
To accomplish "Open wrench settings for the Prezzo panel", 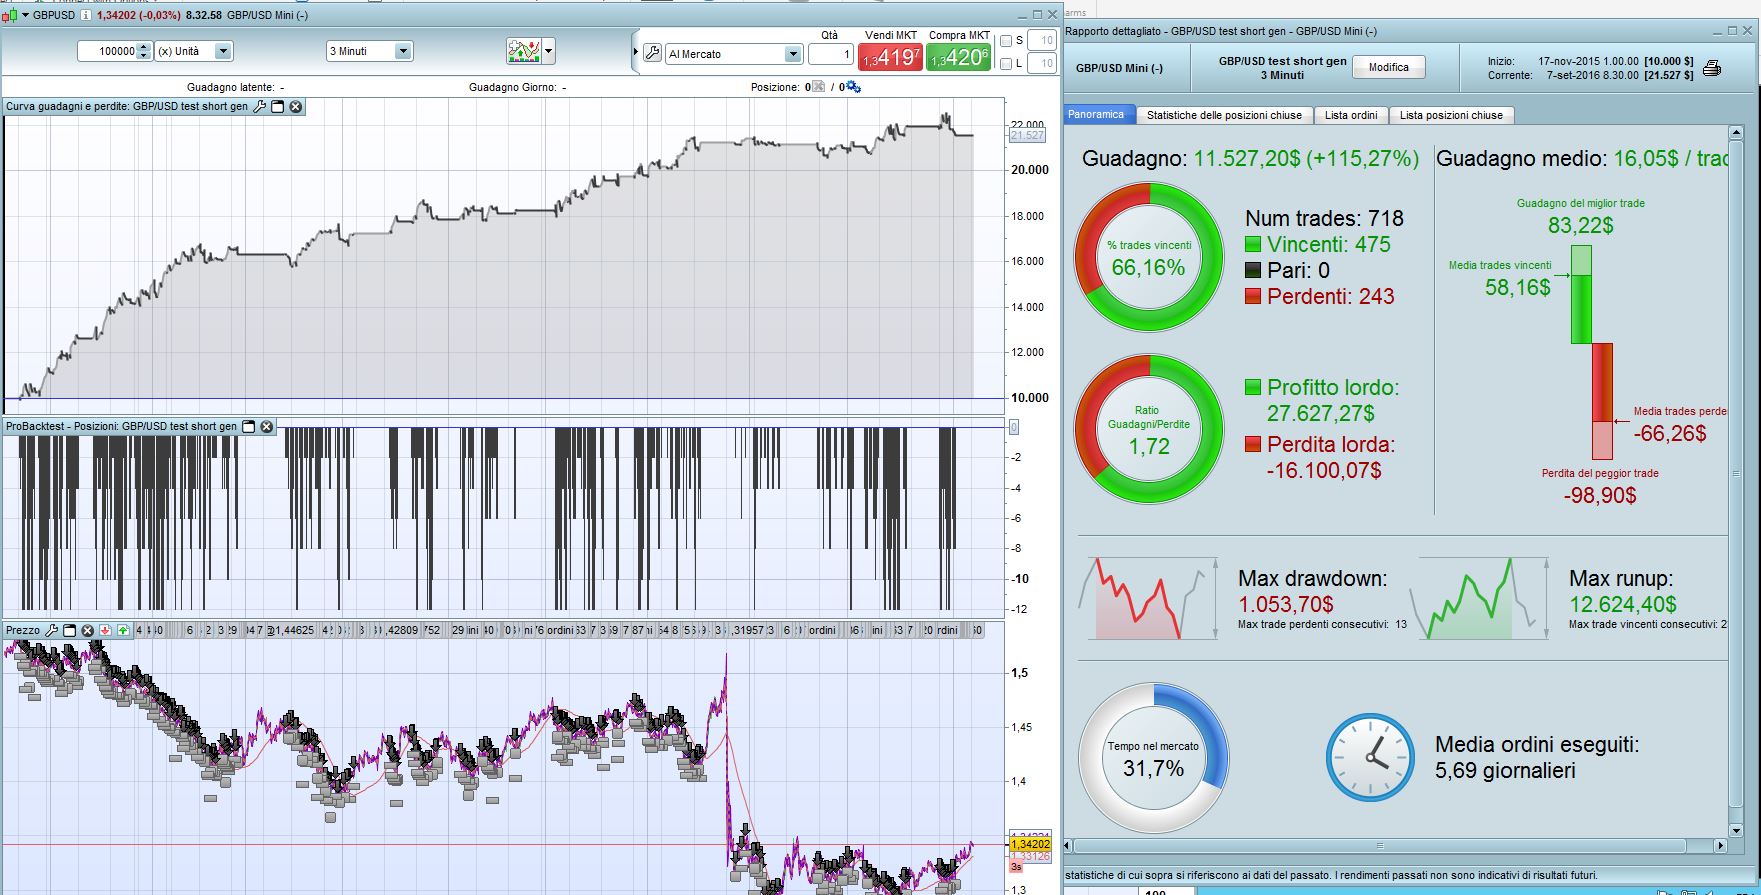I will pyautogui.click(x=52, y=630).
